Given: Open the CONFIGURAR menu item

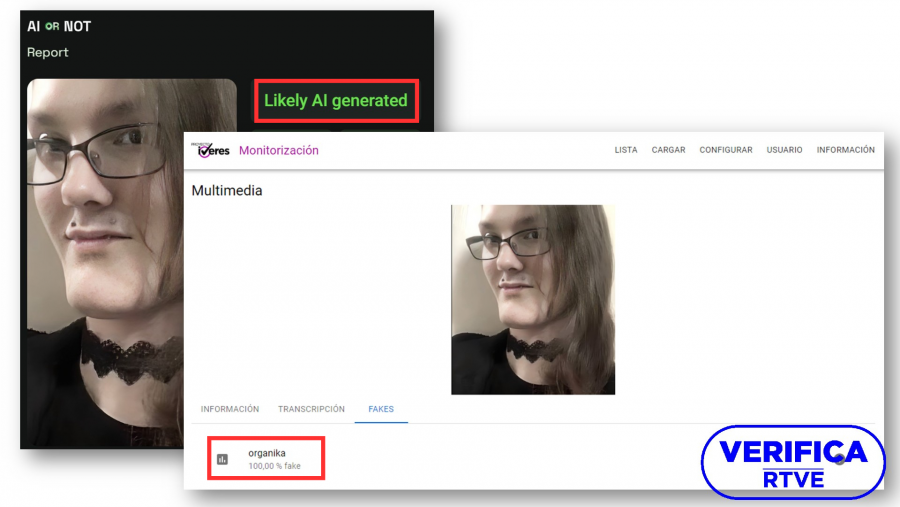Looking at the screenshot, I should (x=725, y=150).
